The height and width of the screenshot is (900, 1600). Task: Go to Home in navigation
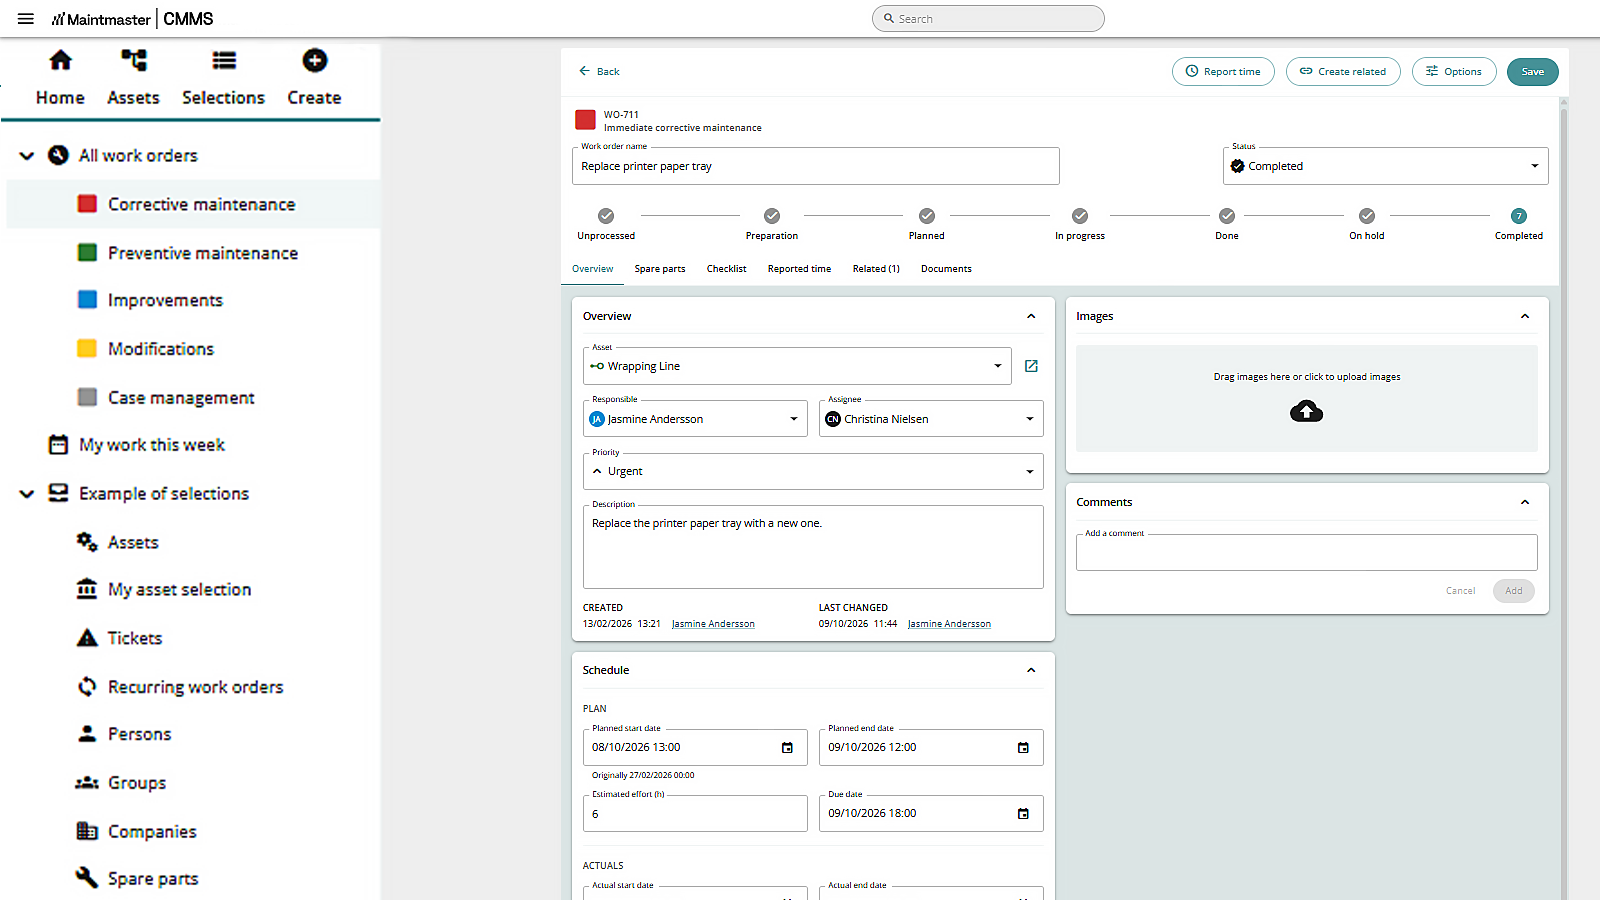(60, 78)
